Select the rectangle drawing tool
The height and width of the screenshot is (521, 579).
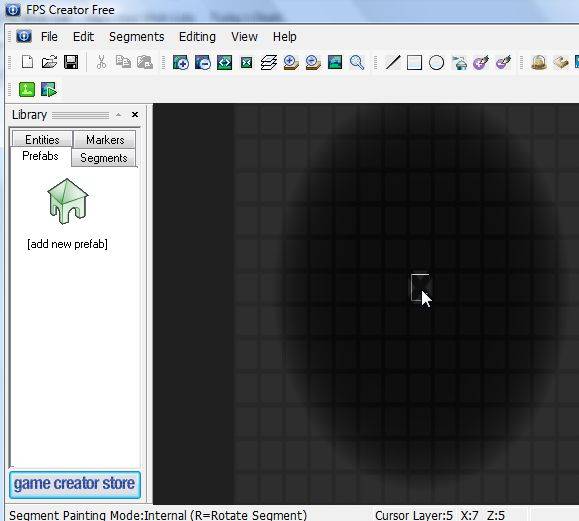pos(414,62)
